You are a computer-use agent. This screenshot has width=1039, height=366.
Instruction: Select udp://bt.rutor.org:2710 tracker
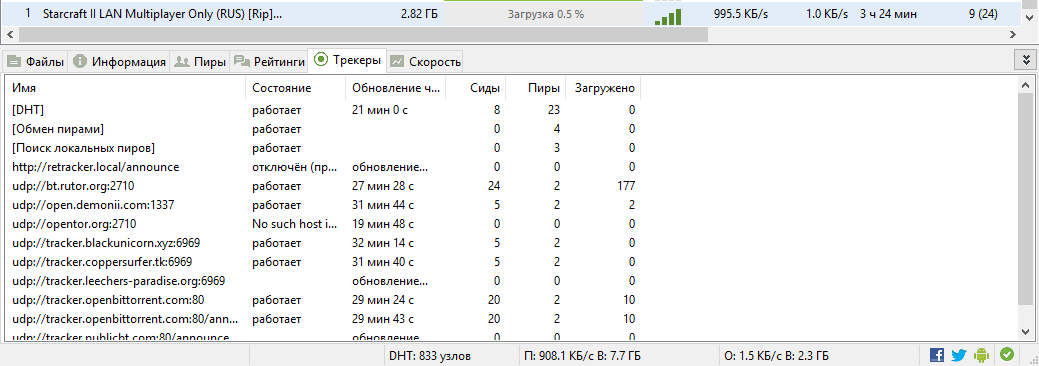323,186
